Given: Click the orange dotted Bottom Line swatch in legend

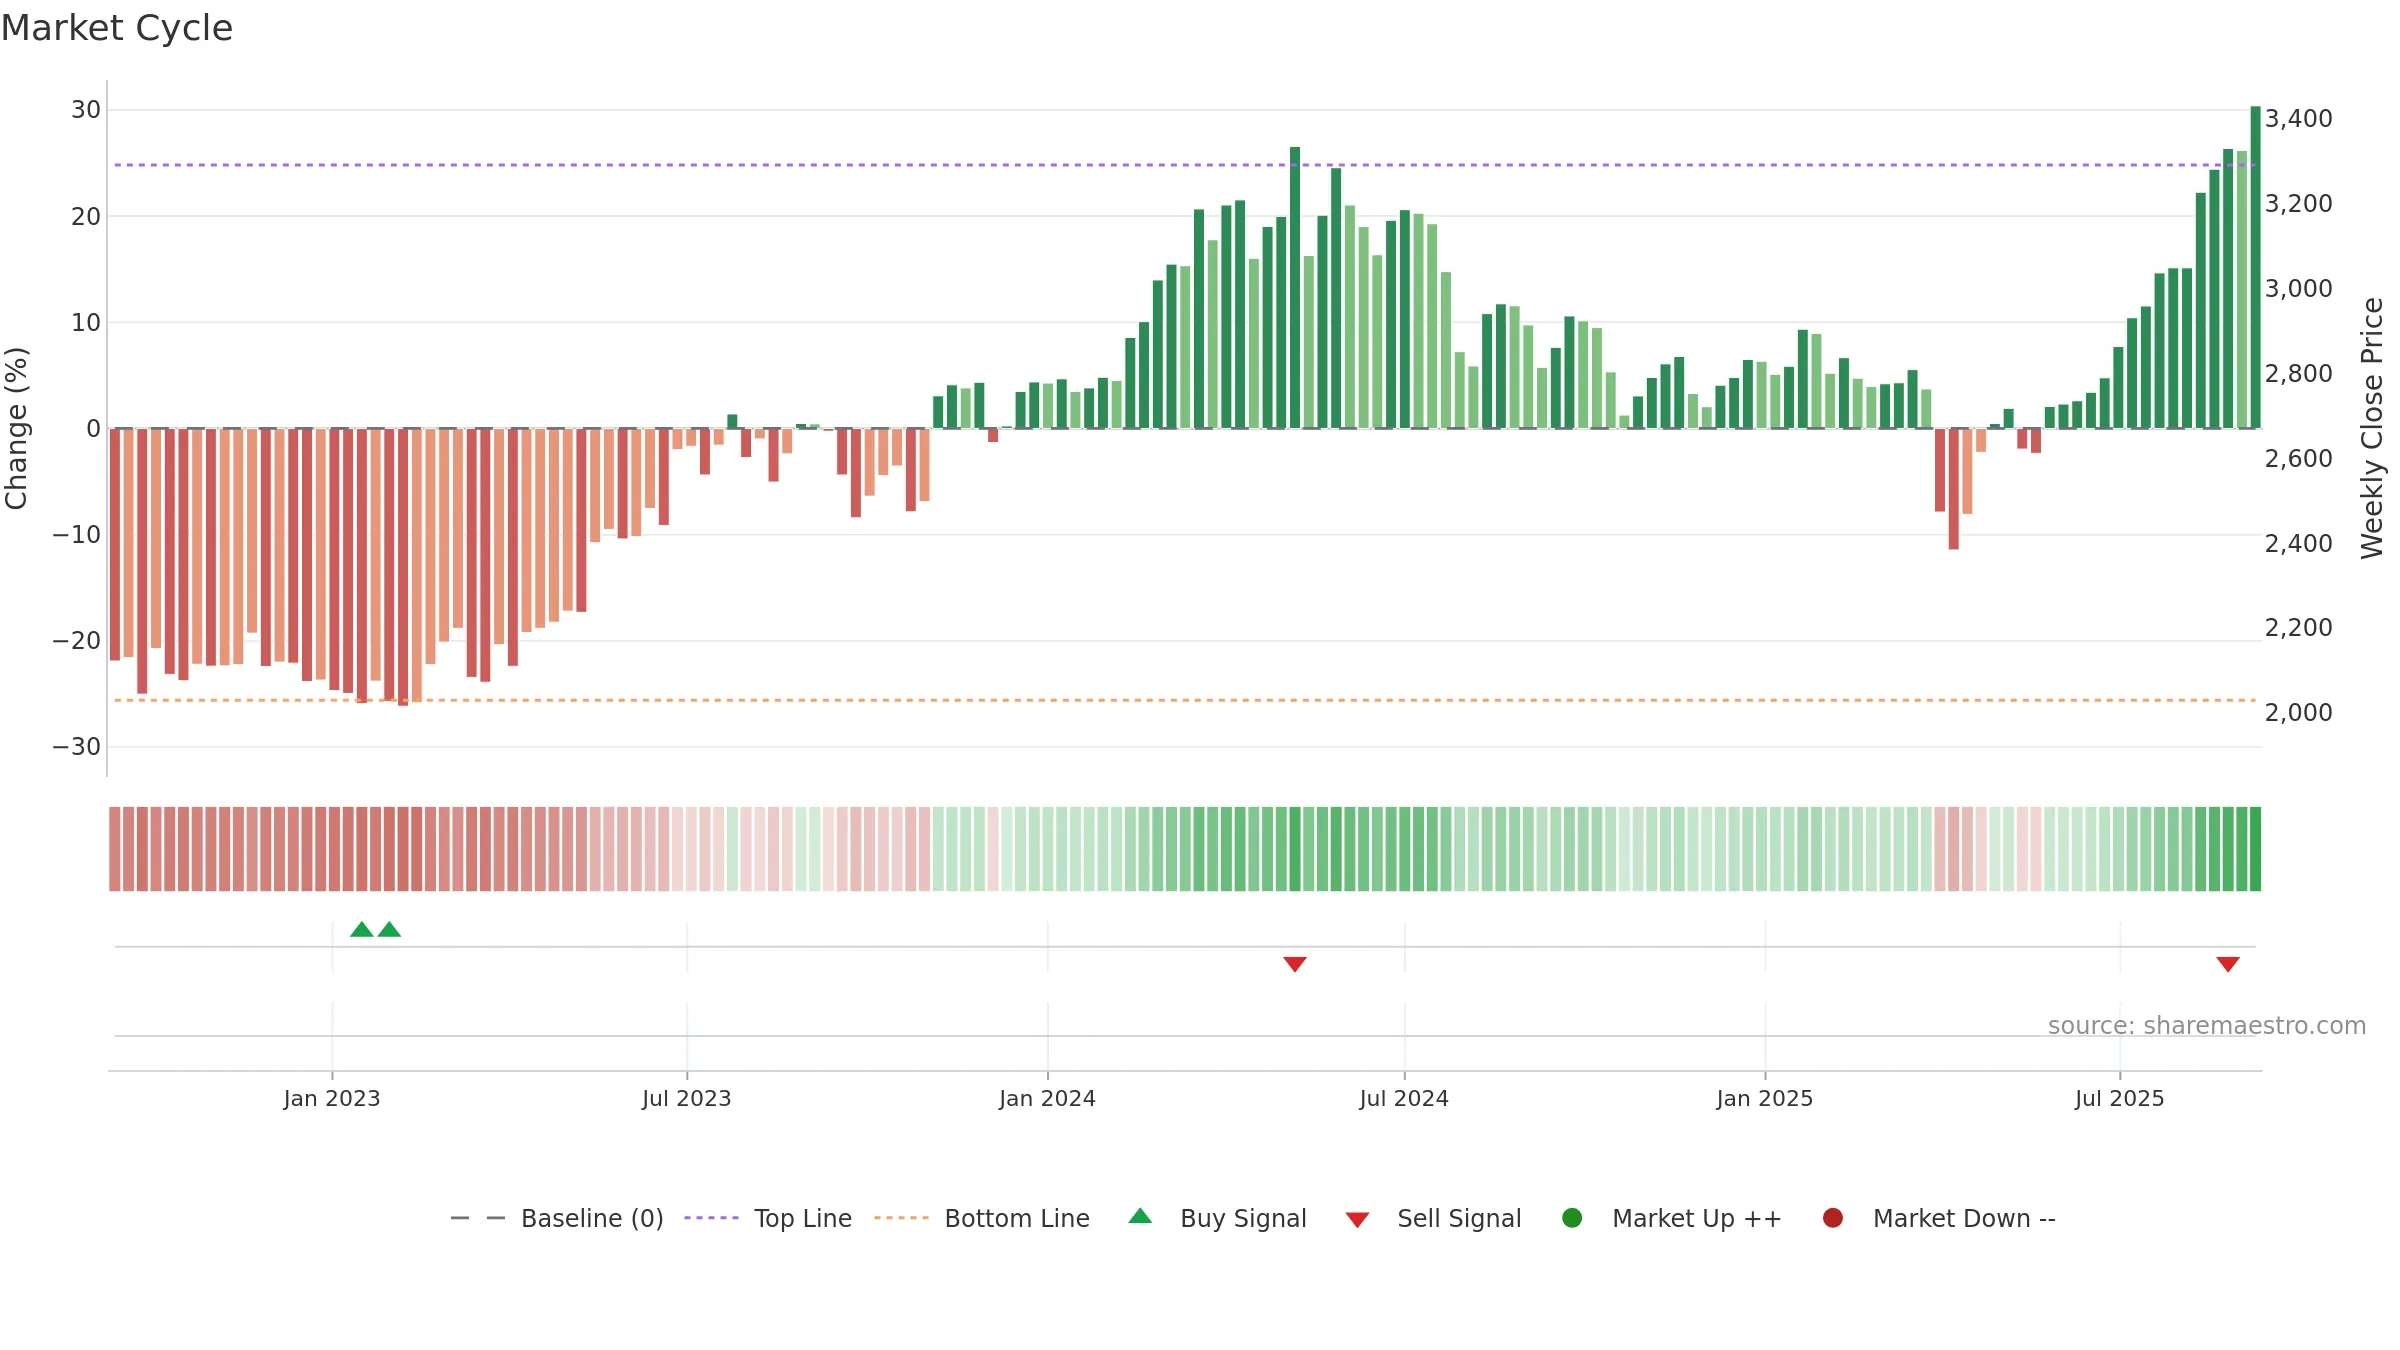Looking at the screenshot, I should tap(901, 1218).
